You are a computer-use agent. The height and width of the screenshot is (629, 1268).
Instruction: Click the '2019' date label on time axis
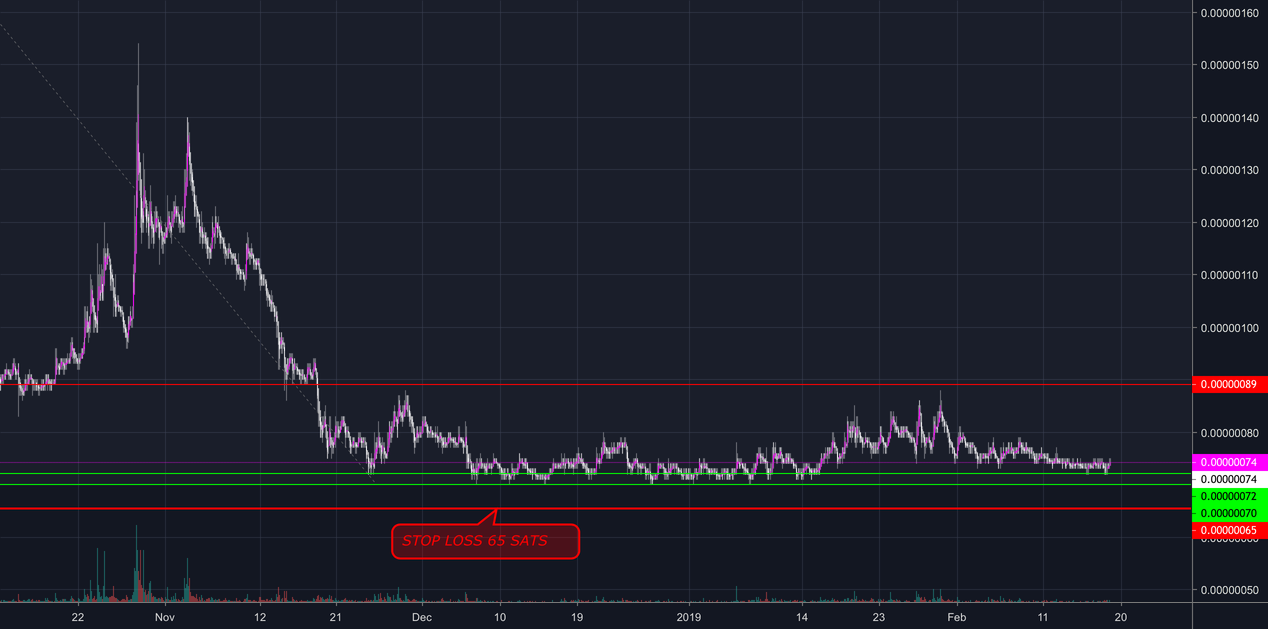pyautogui.click(x=690, y=617)
